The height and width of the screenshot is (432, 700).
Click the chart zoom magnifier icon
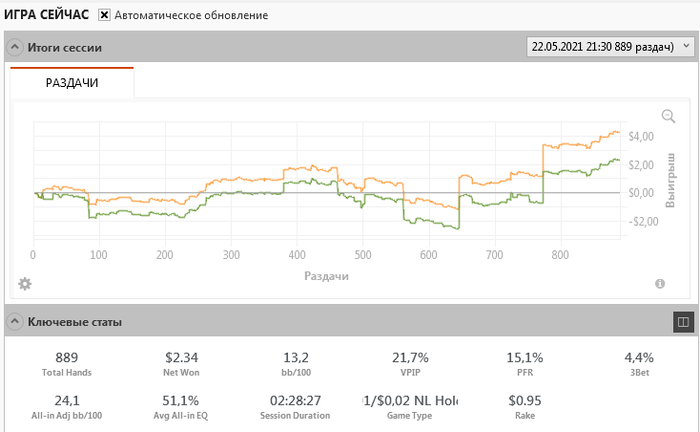[x=668, y=116]
